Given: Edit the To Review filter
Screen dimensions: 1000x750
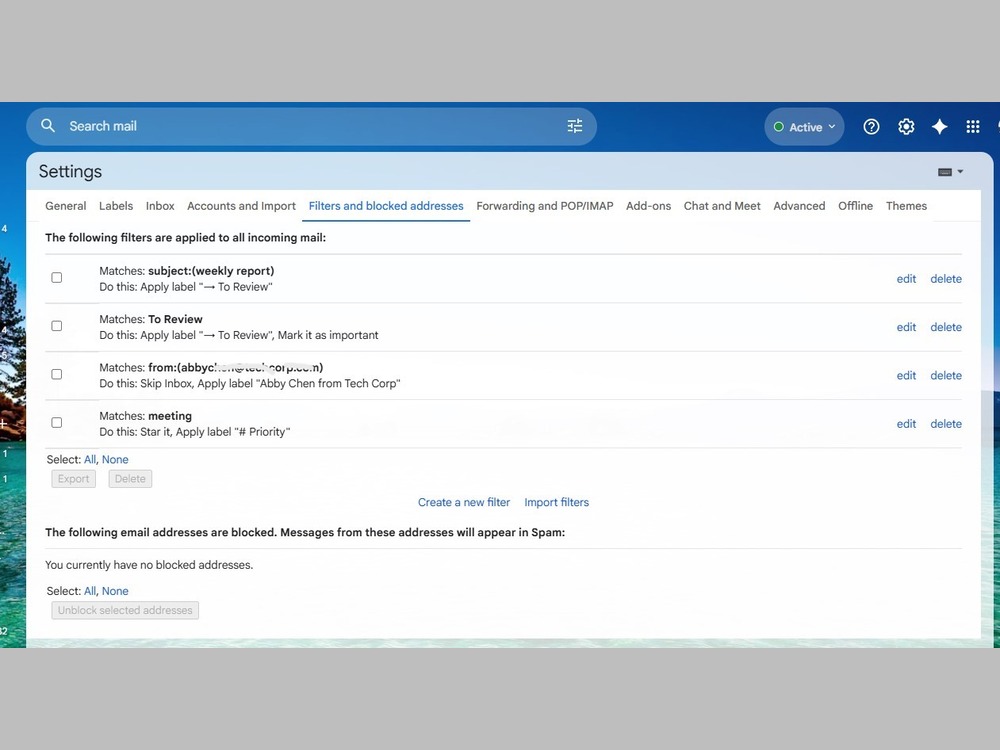Looking at the screenshot, I should (x=906, y=327).
